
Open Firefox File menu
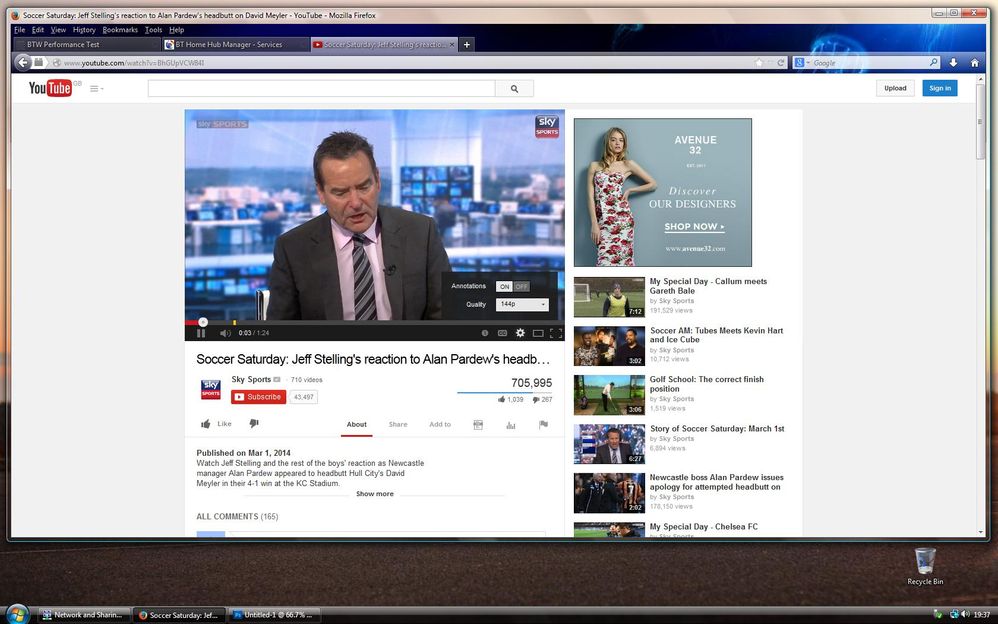click(x=20, y=30)
